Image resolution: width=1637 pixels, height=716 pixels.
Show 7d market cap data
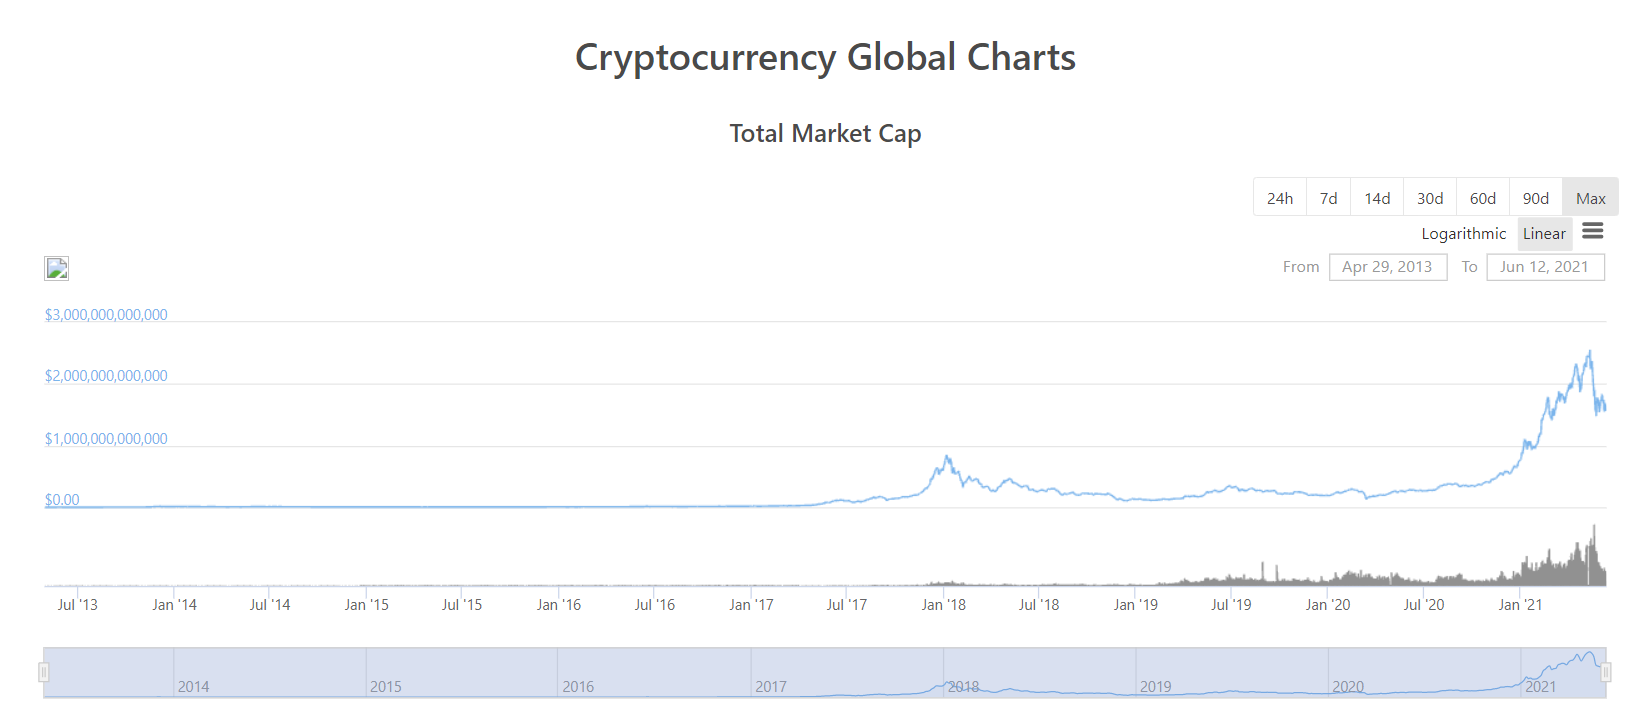[1328, 197]
